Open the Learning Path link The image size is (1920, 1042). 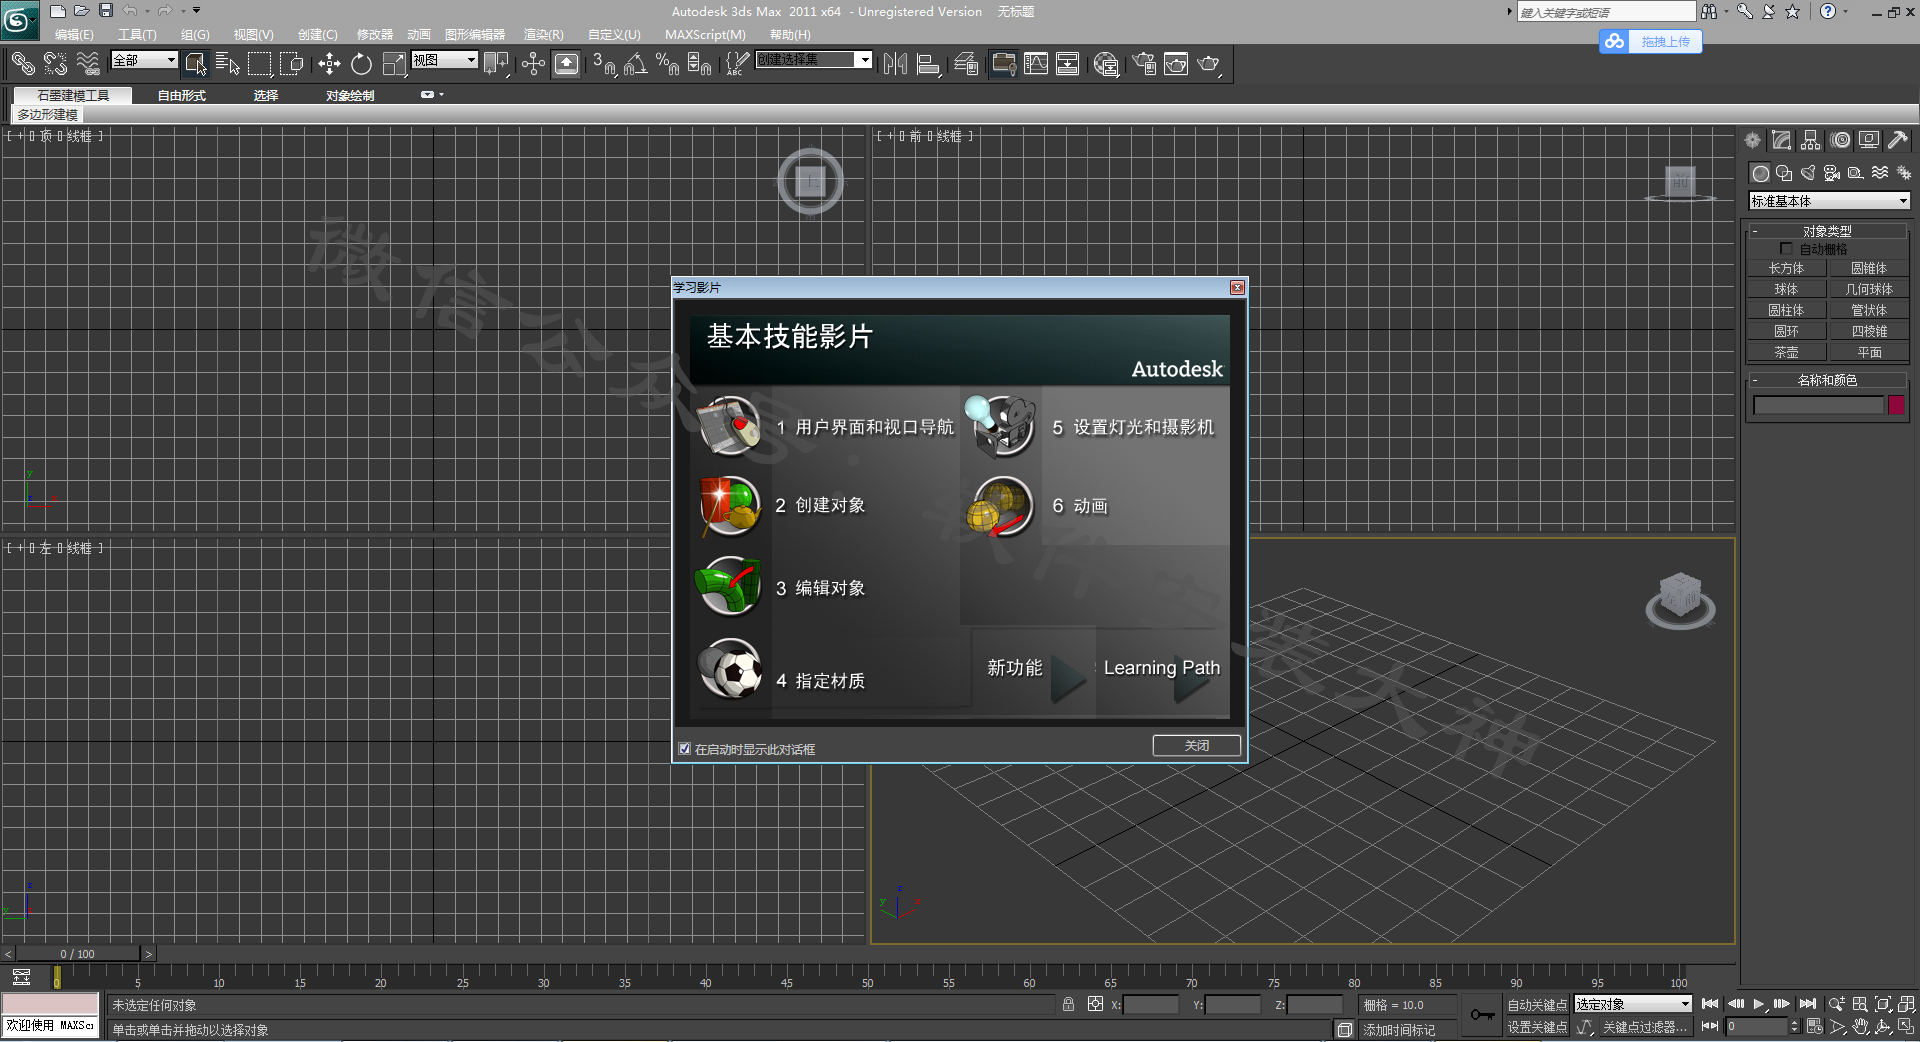coord(1163,669)
